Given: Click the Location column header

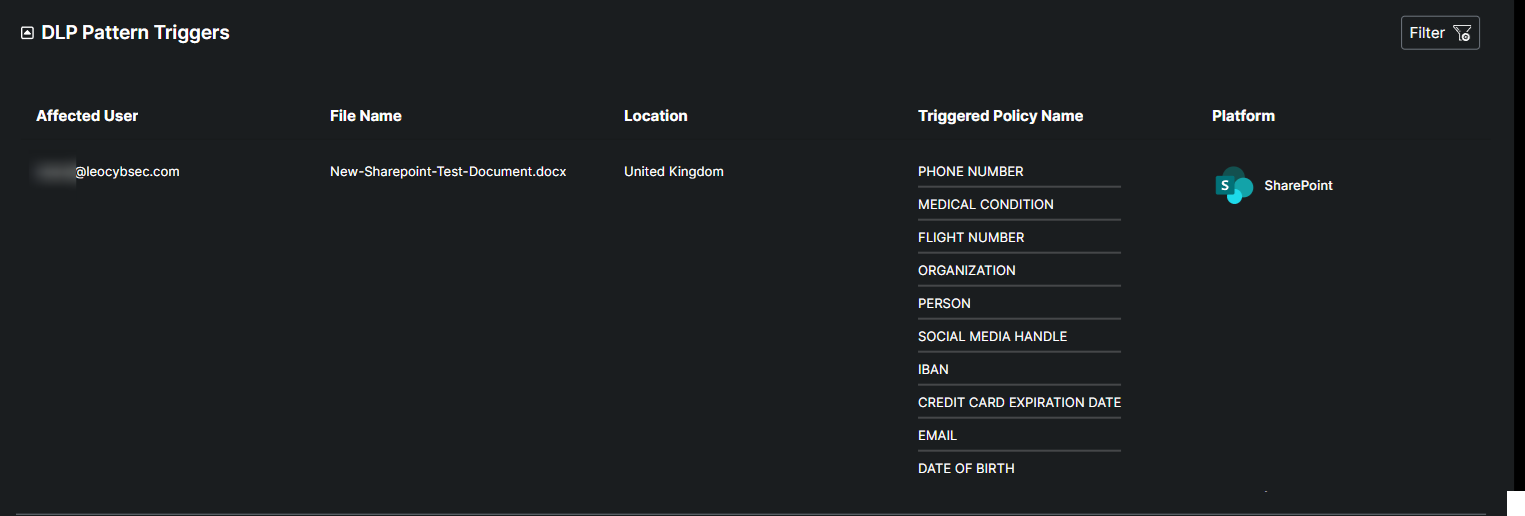Looking at the screenshot, I should click(x=655, y=116).
